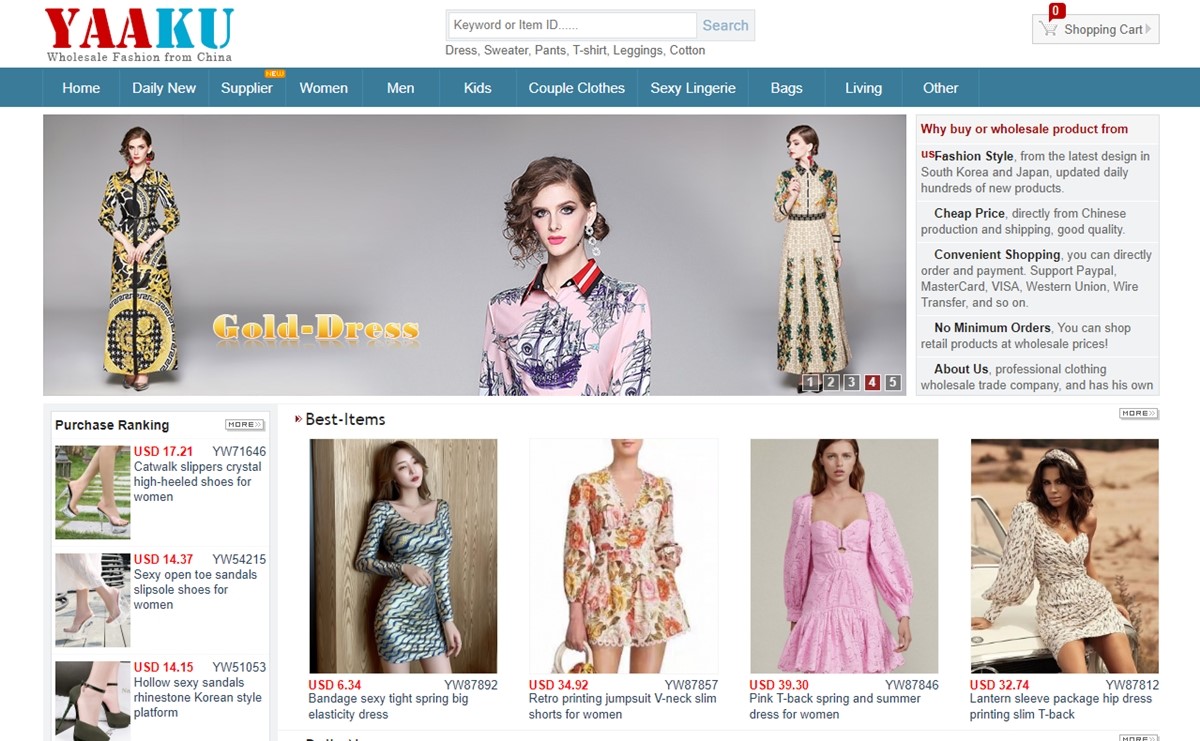
Task: Select banner slide 3 indicator
Action: click(x=851, y=382)
